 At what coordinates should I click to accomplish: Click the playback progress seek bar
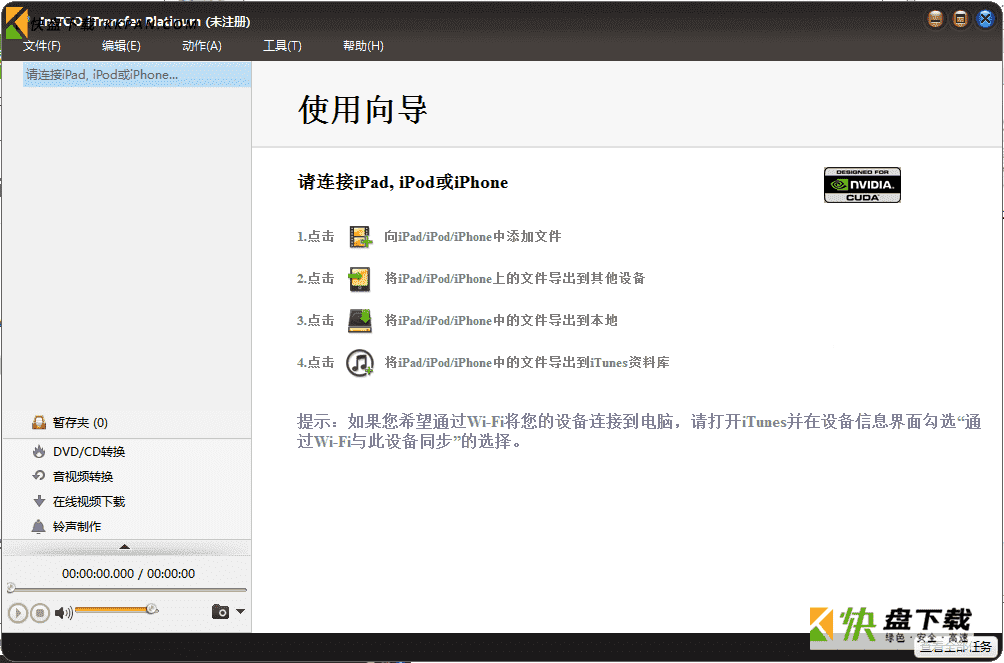coord(127,589)
